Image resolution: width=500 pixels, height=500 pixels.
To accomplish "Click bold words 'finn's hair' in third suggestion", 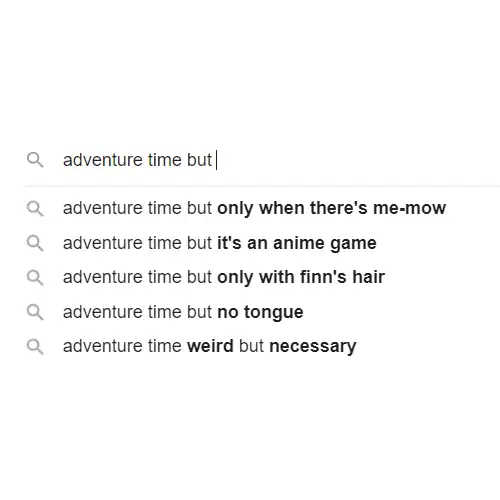I will [x=342, y=277].
